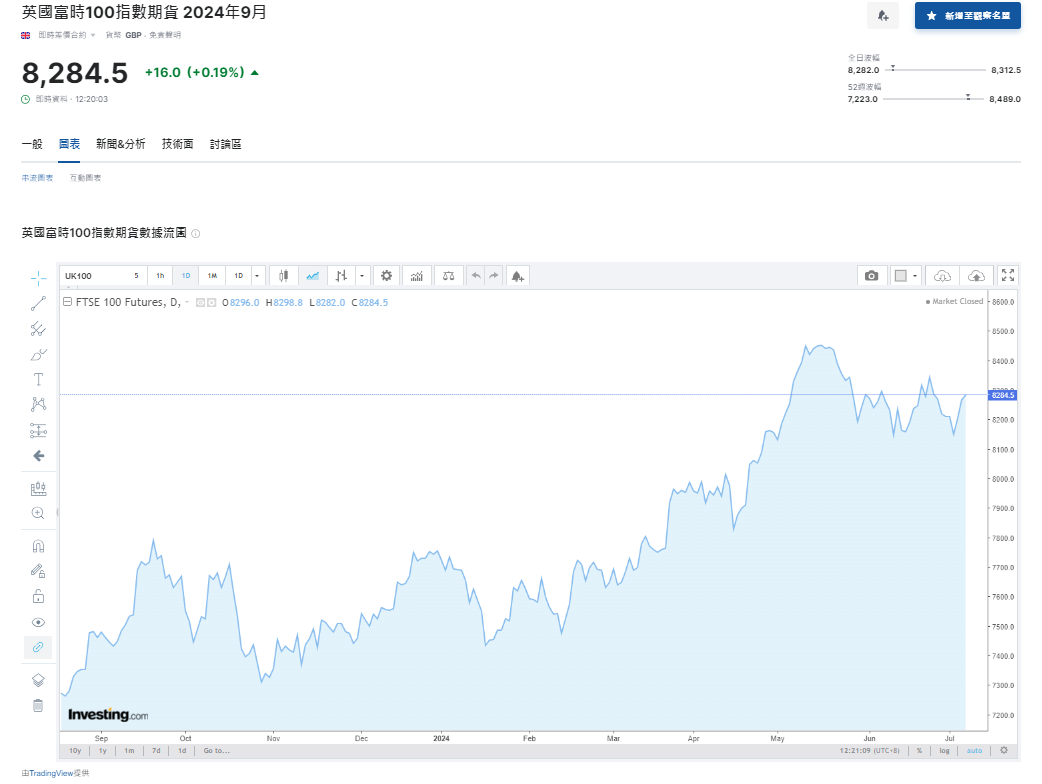
Task: Click the magnet mode icon
Action: coord(38,546)
